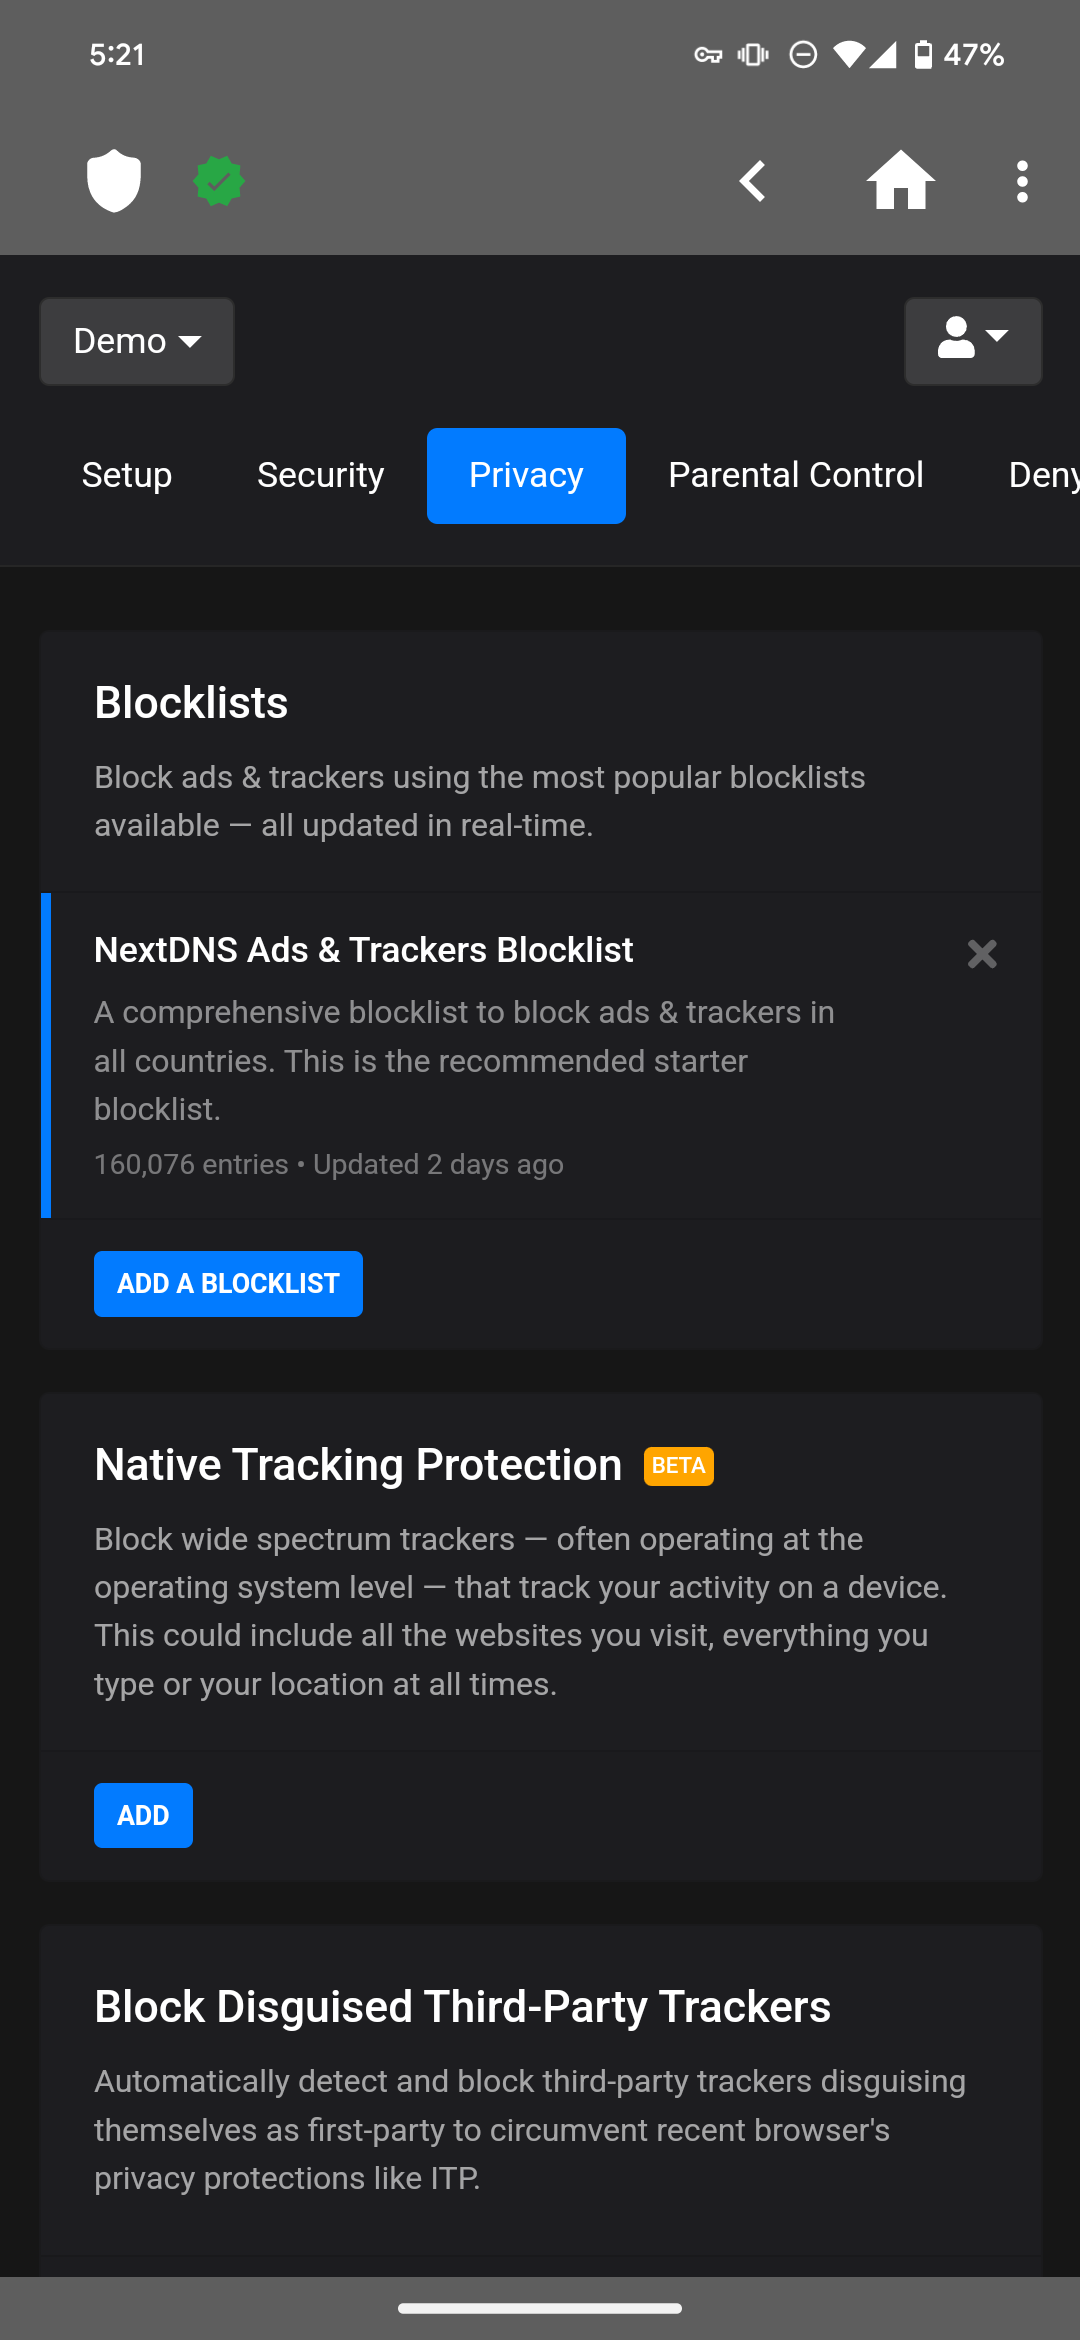Screen dimensions: 1080x2340
Task: Open the home icon in toolbar
Action: pos(900,181)
